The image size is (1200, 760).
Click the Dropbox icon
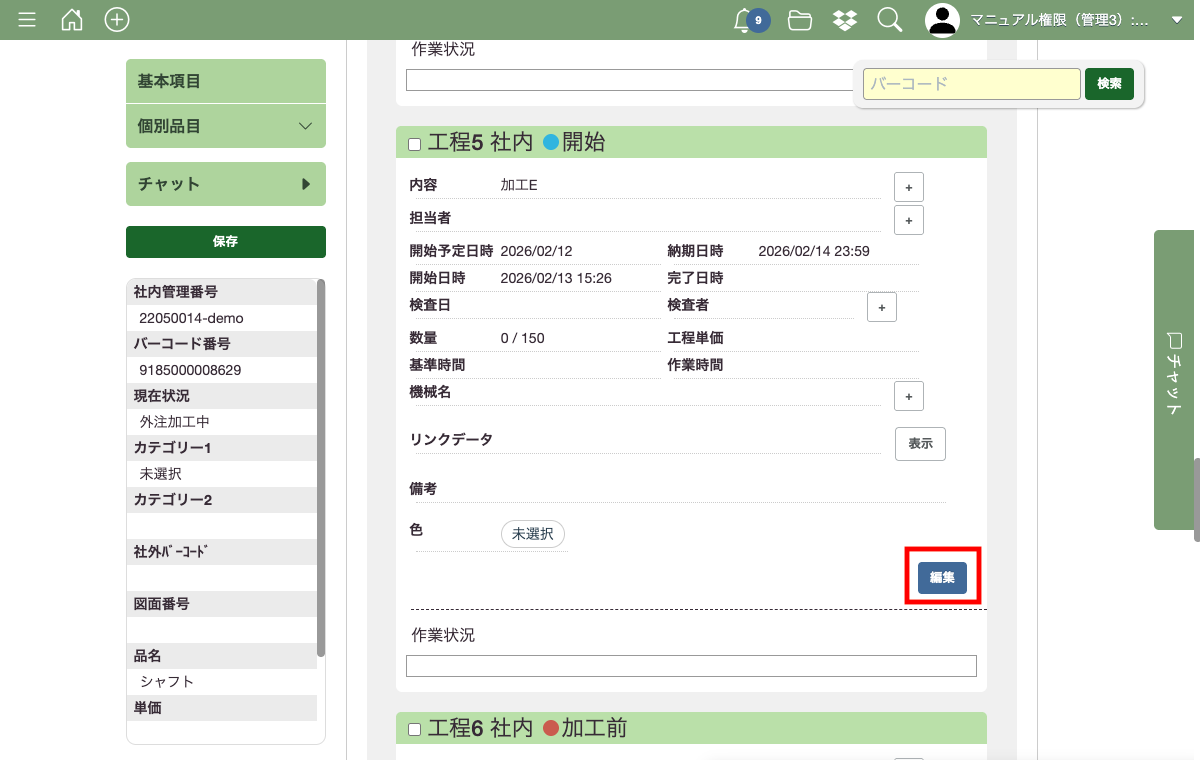[x=845, y=20]
